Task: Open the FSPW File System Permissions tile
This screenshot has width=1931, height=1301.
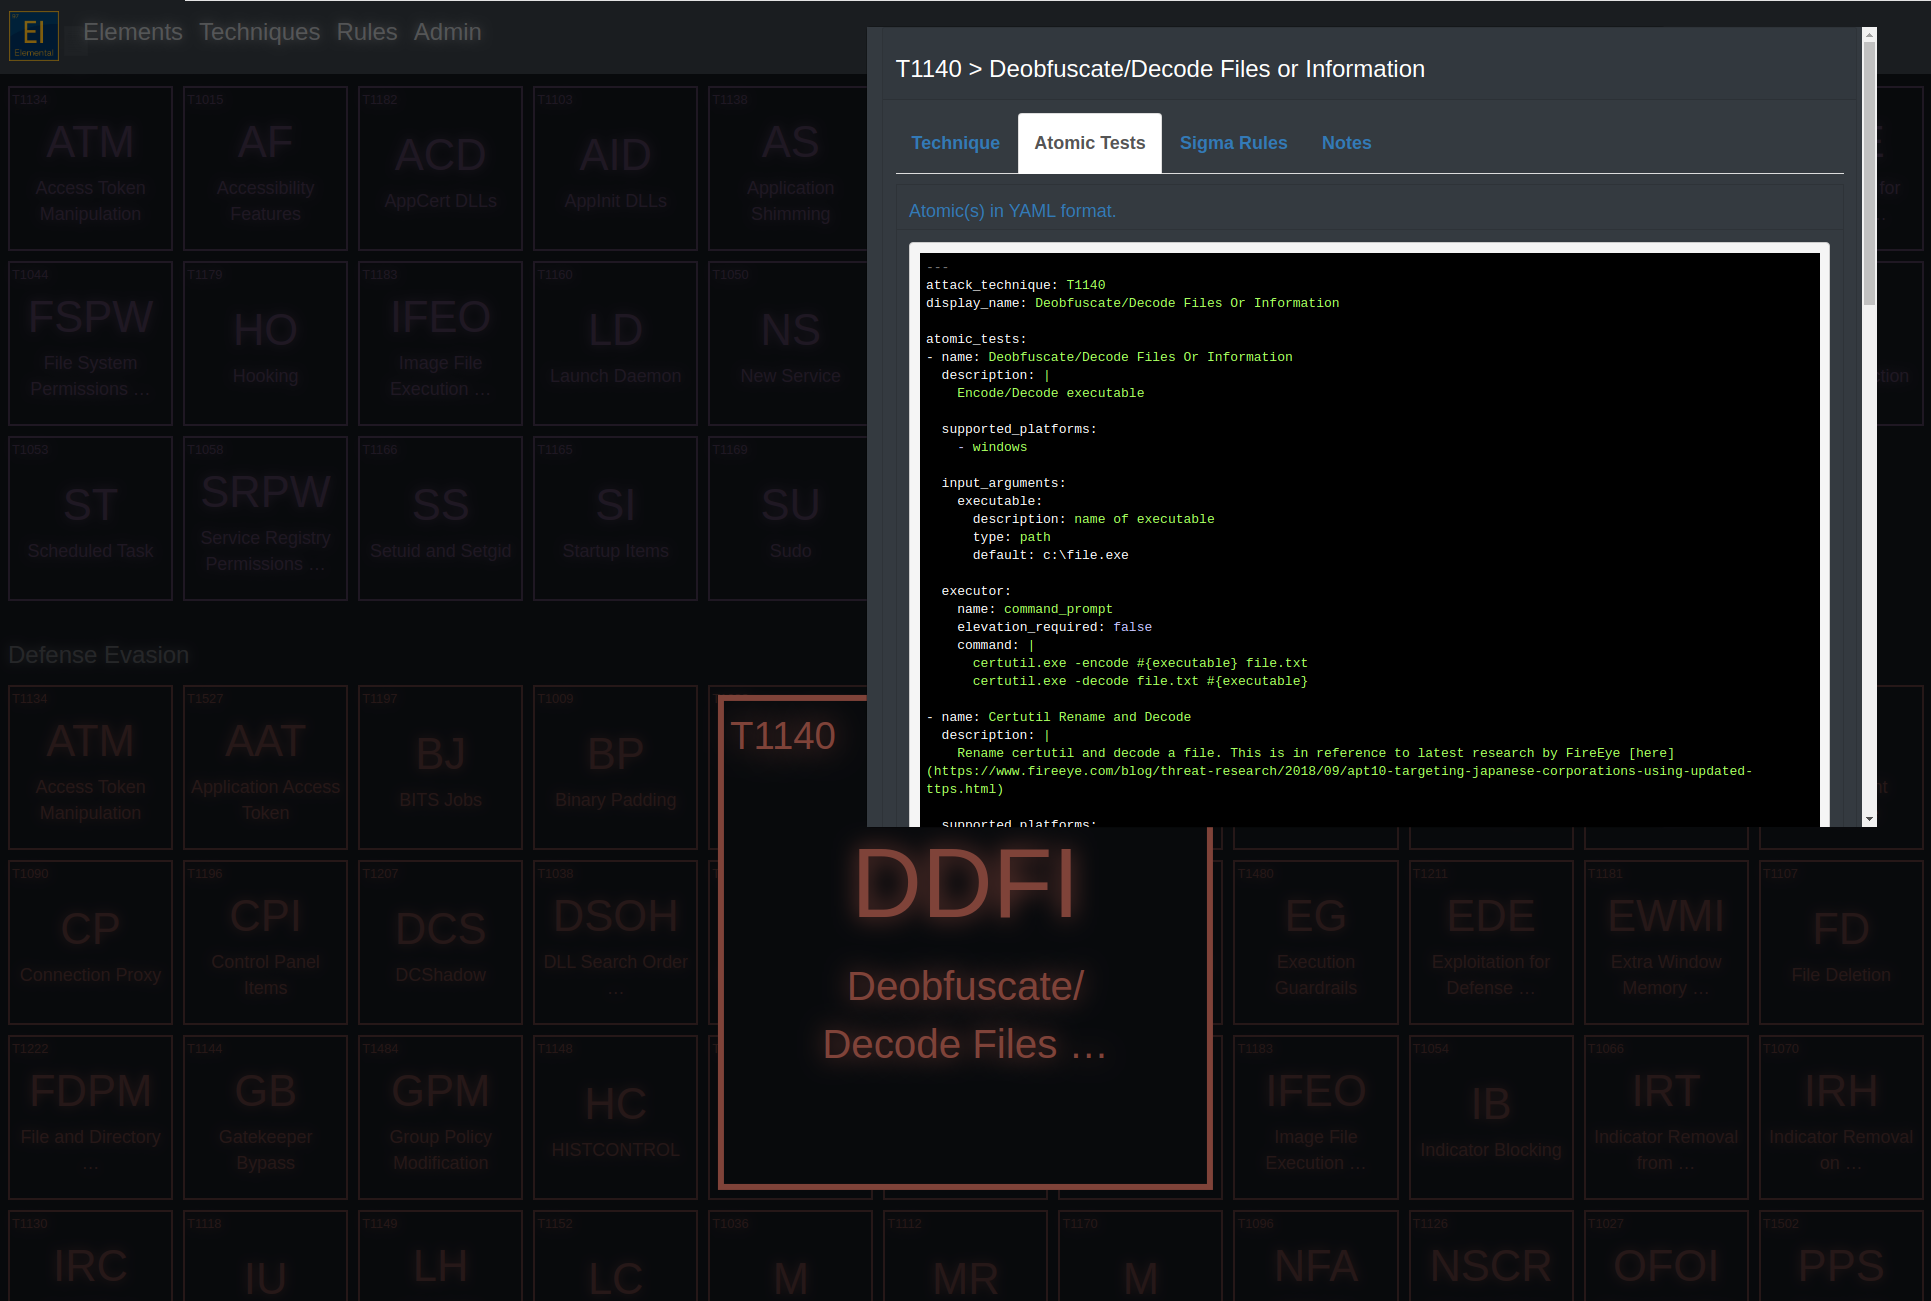Action: click(91, 343)
